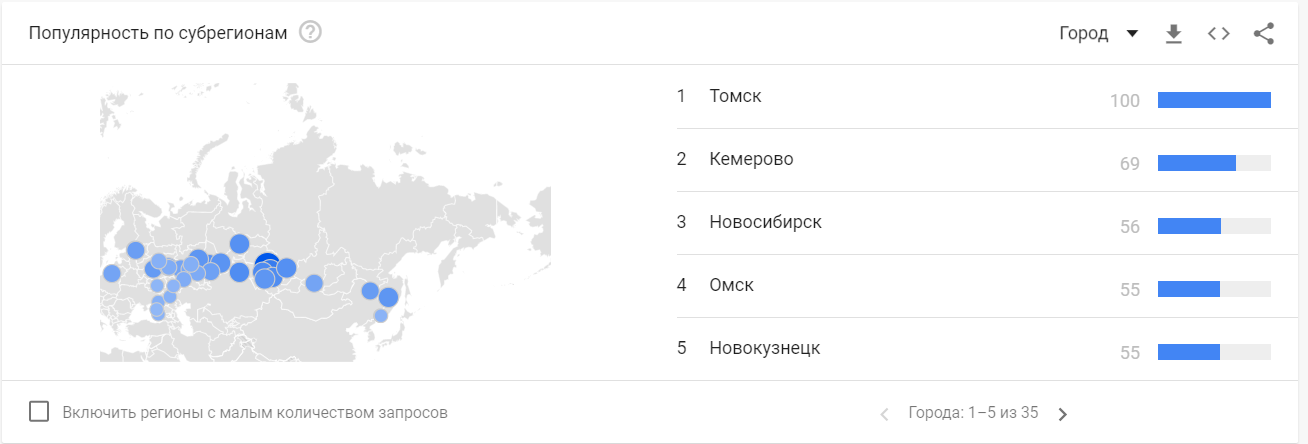Open Новокузнецк from the ranking

[x=764, y=348]
